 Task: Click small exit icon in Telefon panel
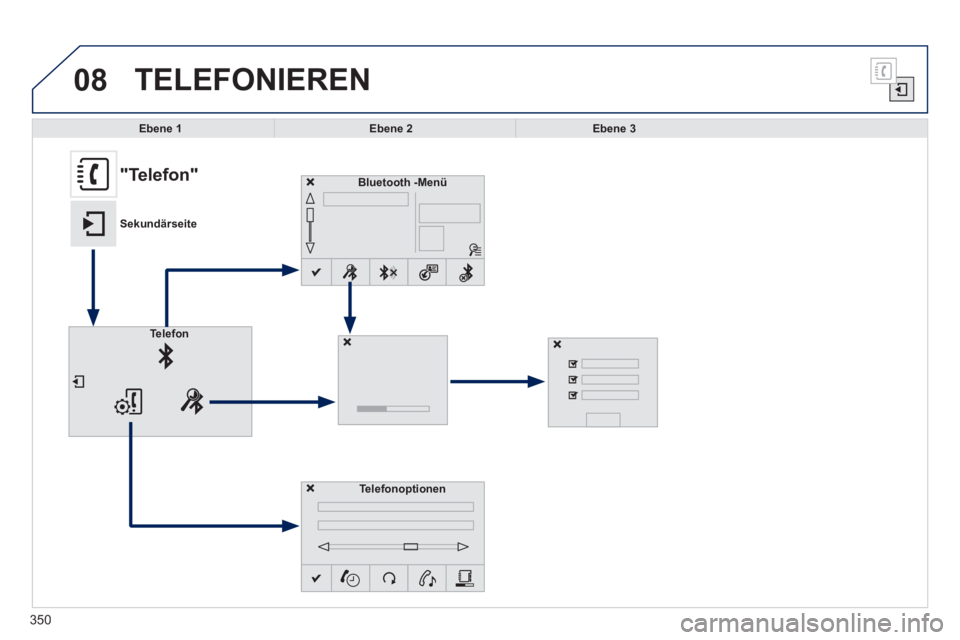click(x=78, y=382)
